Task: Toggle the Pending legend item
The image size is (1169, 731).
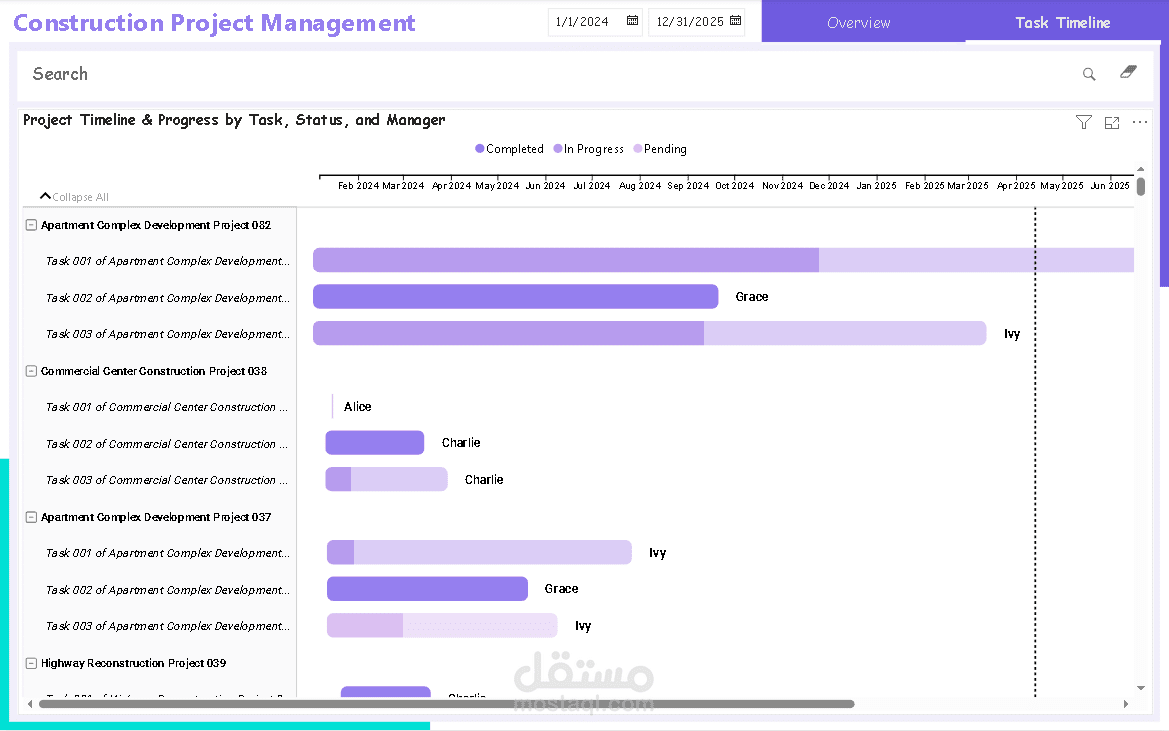Action: [660, 149]
